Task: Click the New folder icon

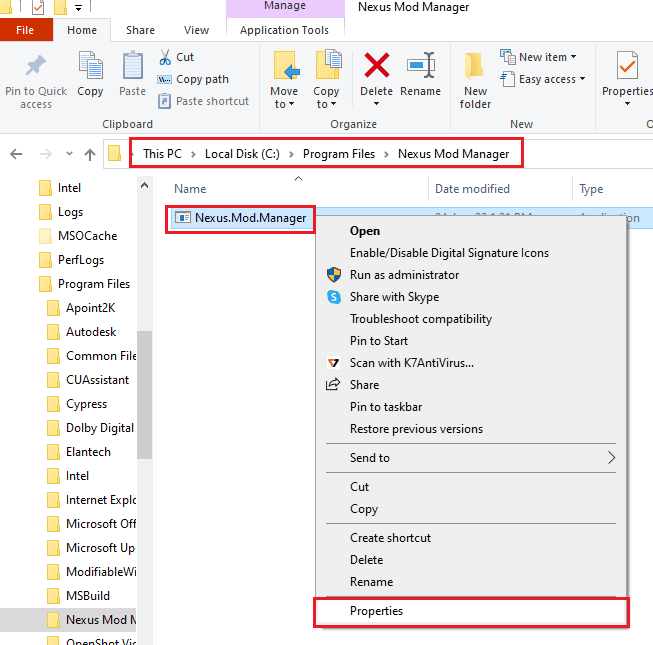Action: (474, 65)
